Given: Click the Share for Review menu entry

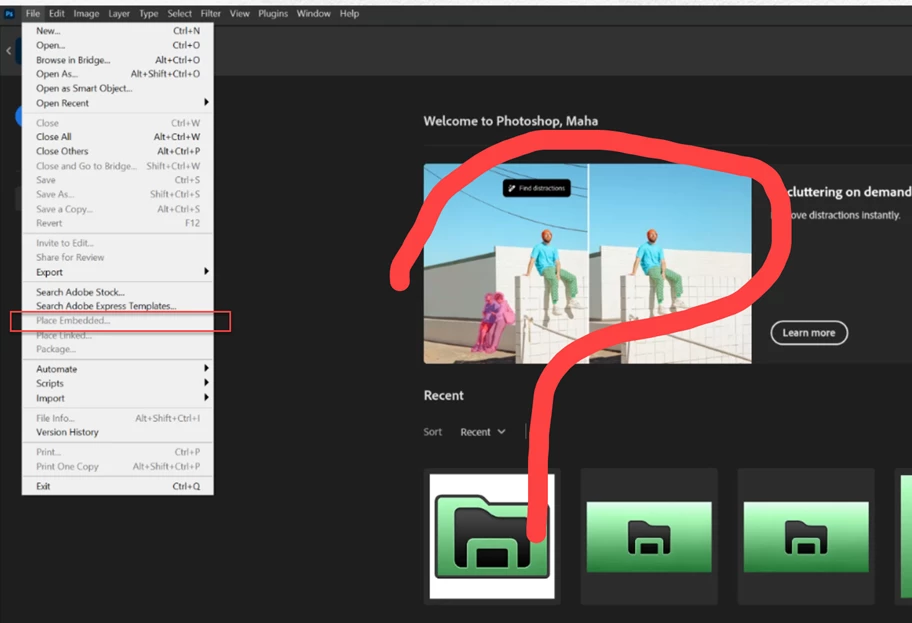Looking at the screenshot, I should click(x=117, y=258).
